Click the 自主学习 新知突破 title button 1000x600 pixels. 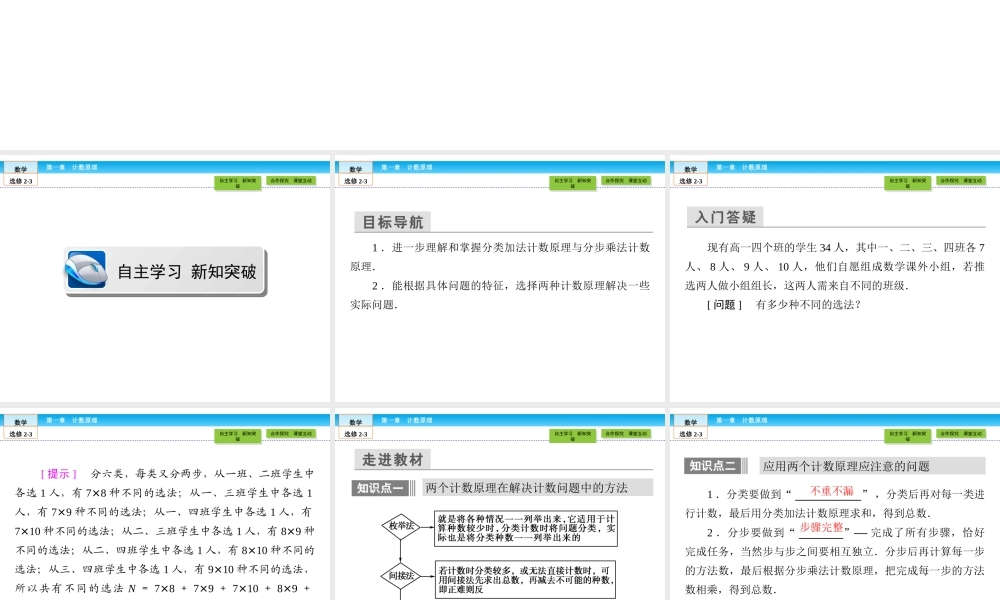pos(167,272)
